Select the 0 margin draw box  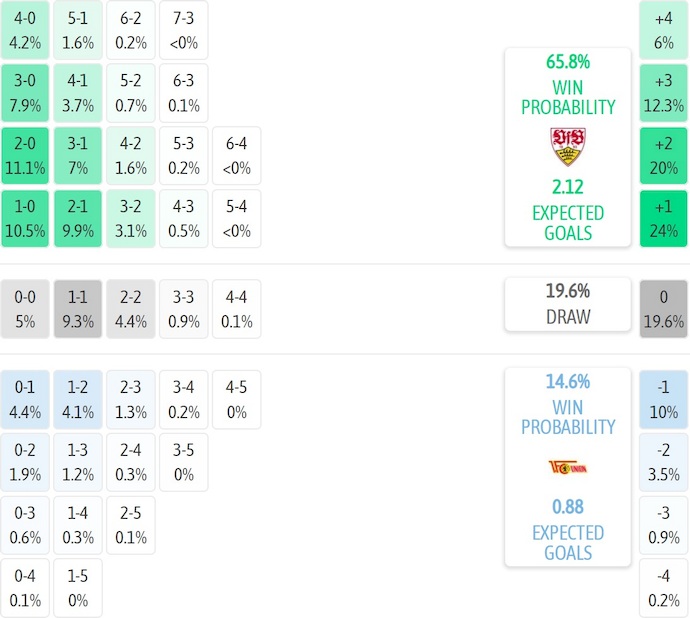(x=664, y=309)
